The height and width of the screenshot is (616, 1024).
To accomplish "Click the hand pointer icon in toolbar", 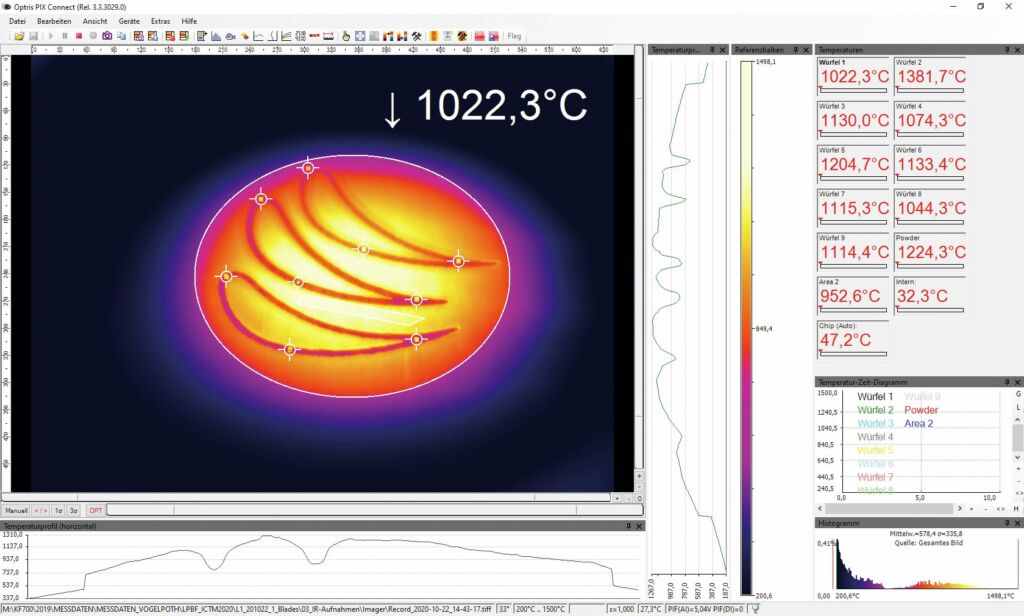I will click(346, 36).
